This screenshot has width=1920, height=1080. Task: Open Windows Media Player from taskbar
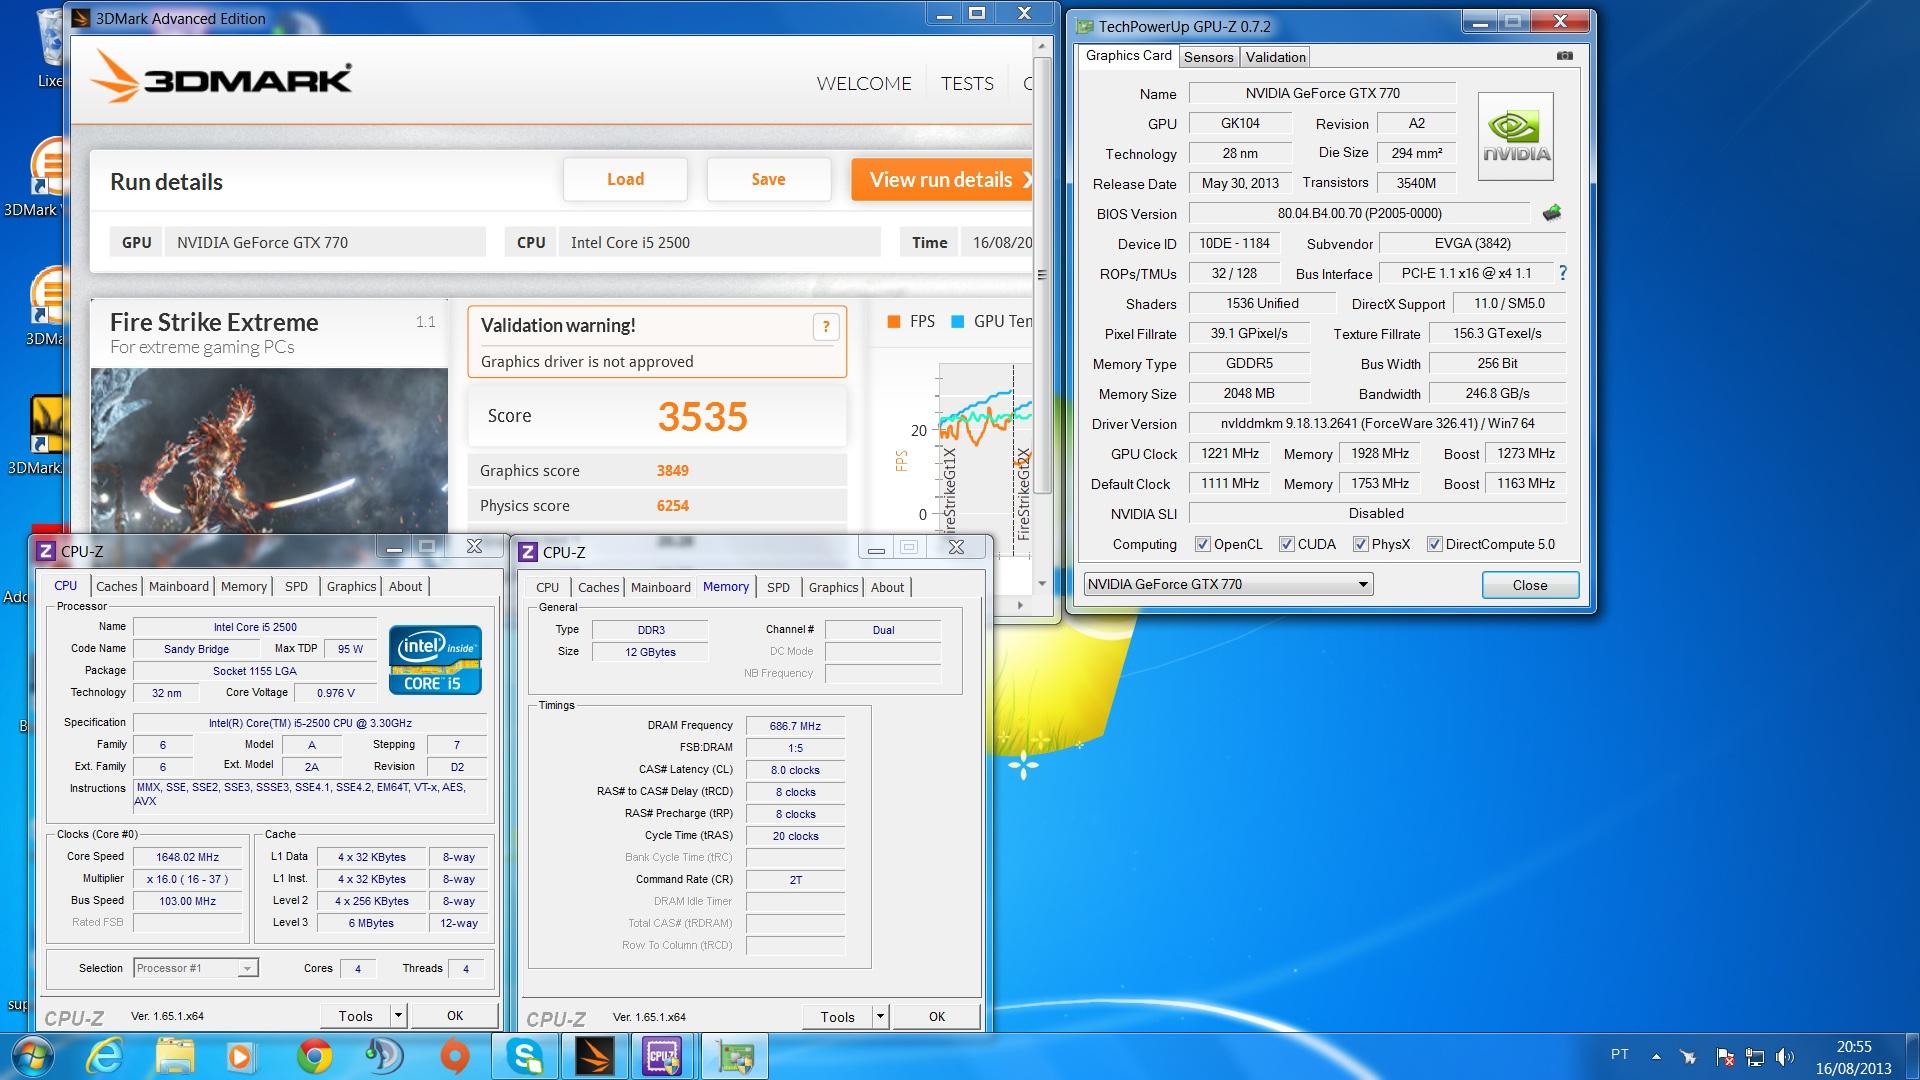tap(239, 1056)
